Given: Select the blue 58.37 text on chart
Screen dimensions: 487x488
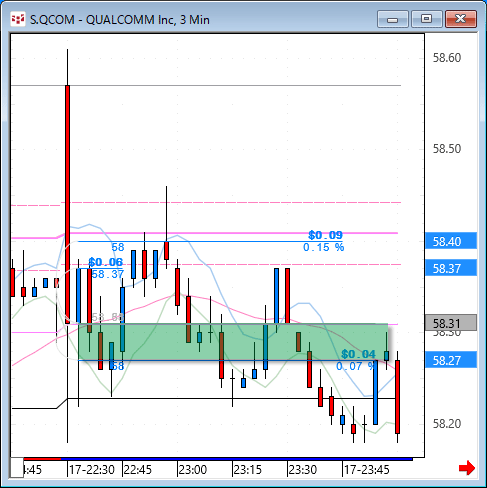Looking at the screenshot, I should tap(108, 274).
